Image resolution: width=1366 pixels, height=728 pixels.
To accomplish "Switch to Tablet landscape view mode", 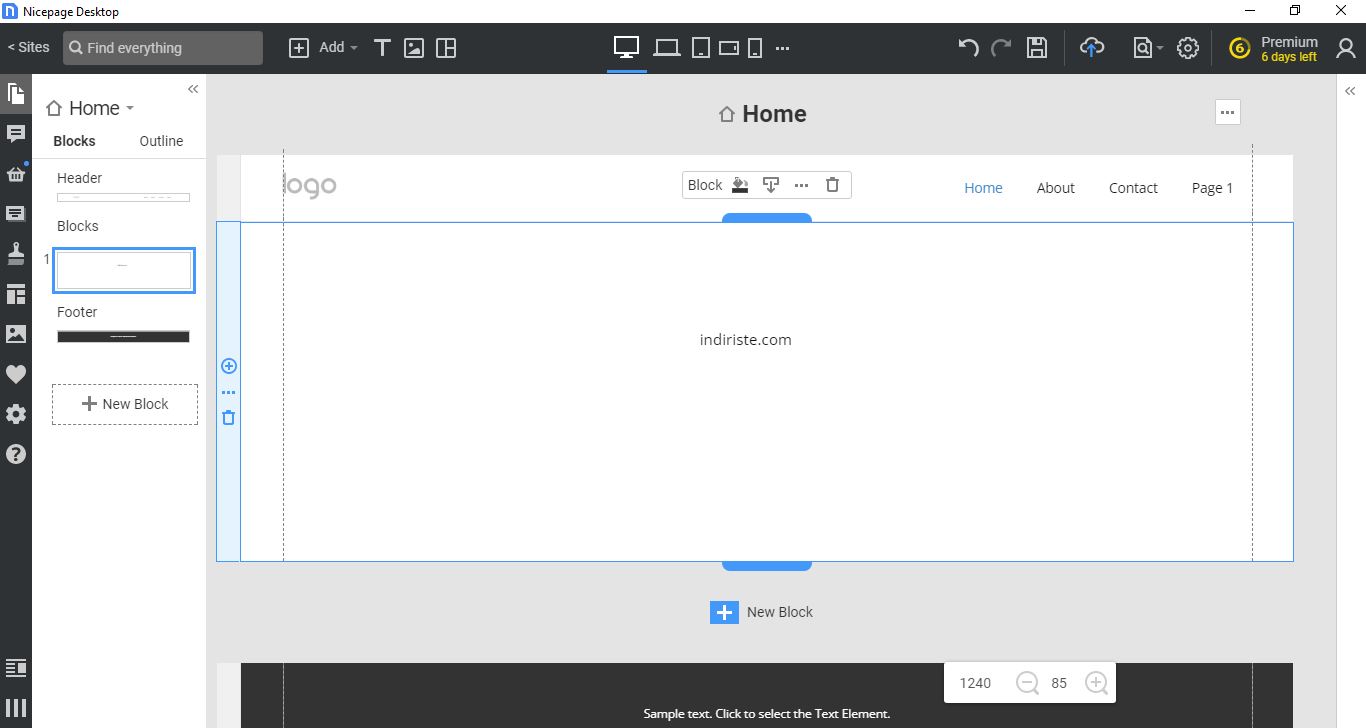I will pyautogui.click(x=729, y=47).
